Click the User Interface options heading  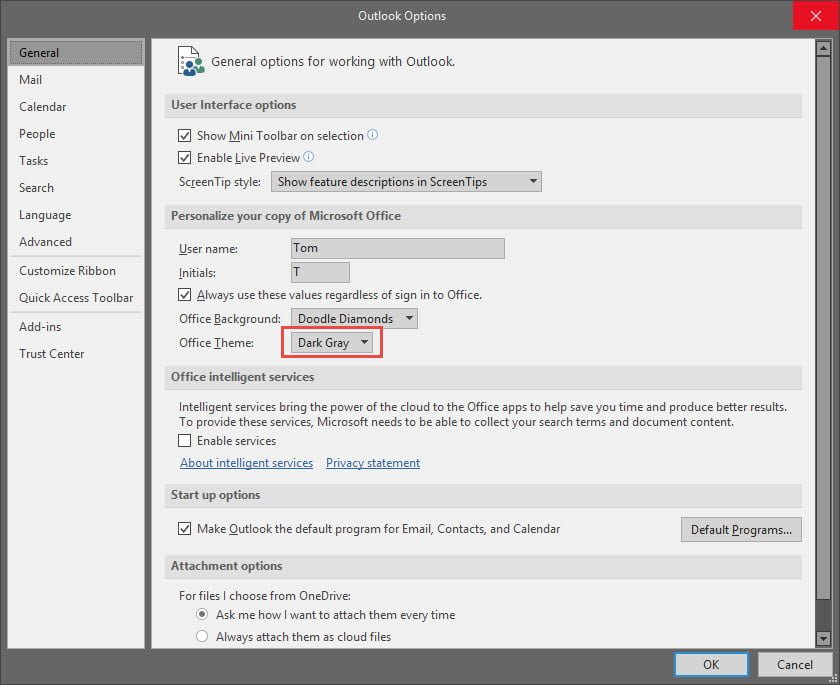point(234,105)
